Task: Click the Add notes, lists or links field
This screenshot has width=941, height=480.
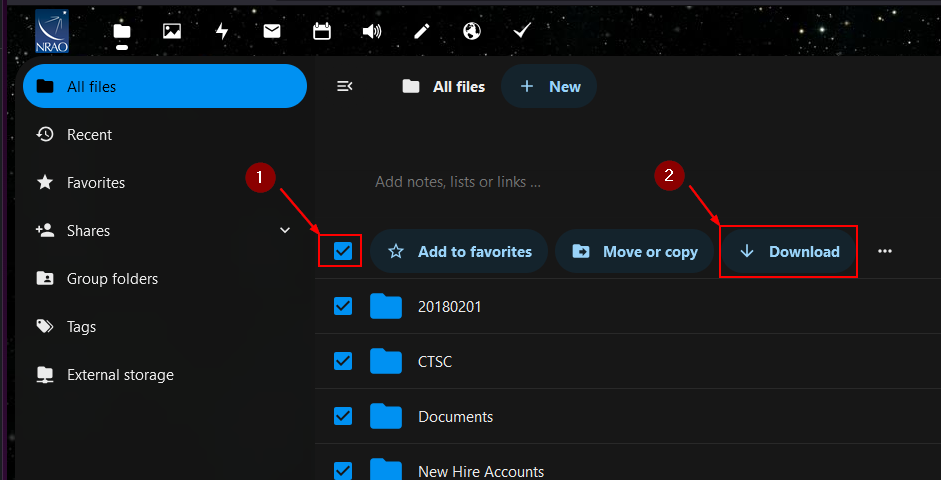Action: (x=458, y=182)
